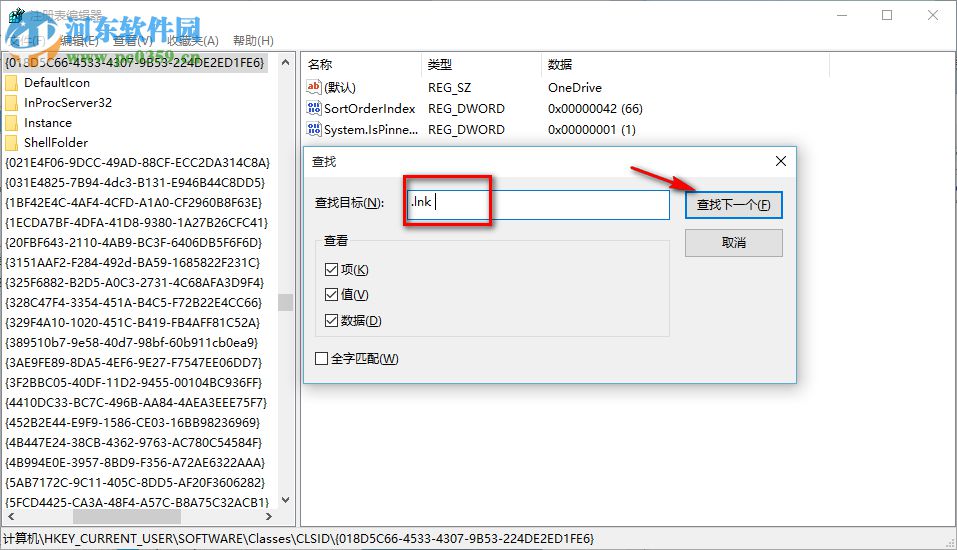Open the 帮助(H) menu
Viewport: 957px width, 550px height.
point(253,41)
